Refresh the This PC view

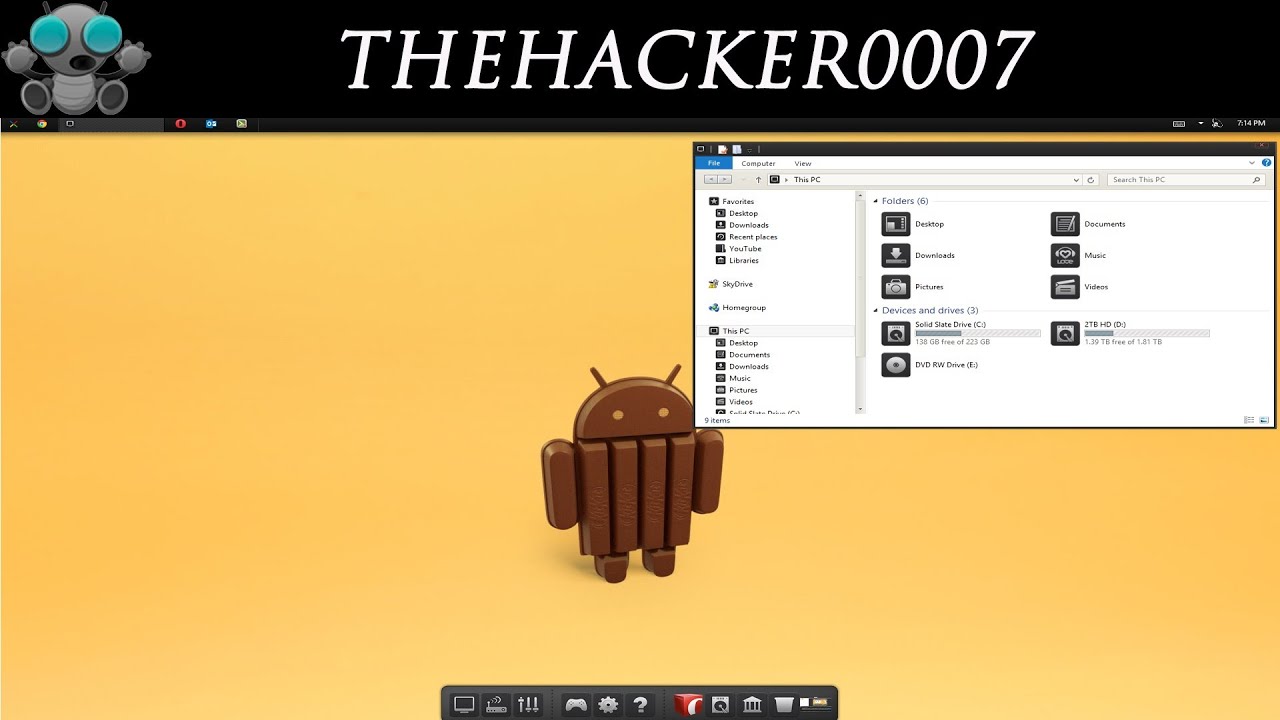pos(1090,180)
